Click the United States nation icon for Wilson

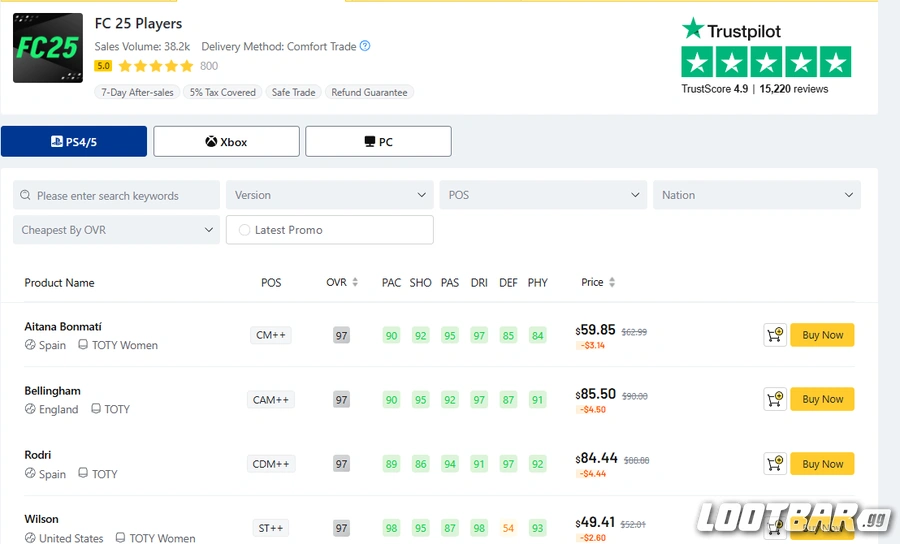point(30,538)
